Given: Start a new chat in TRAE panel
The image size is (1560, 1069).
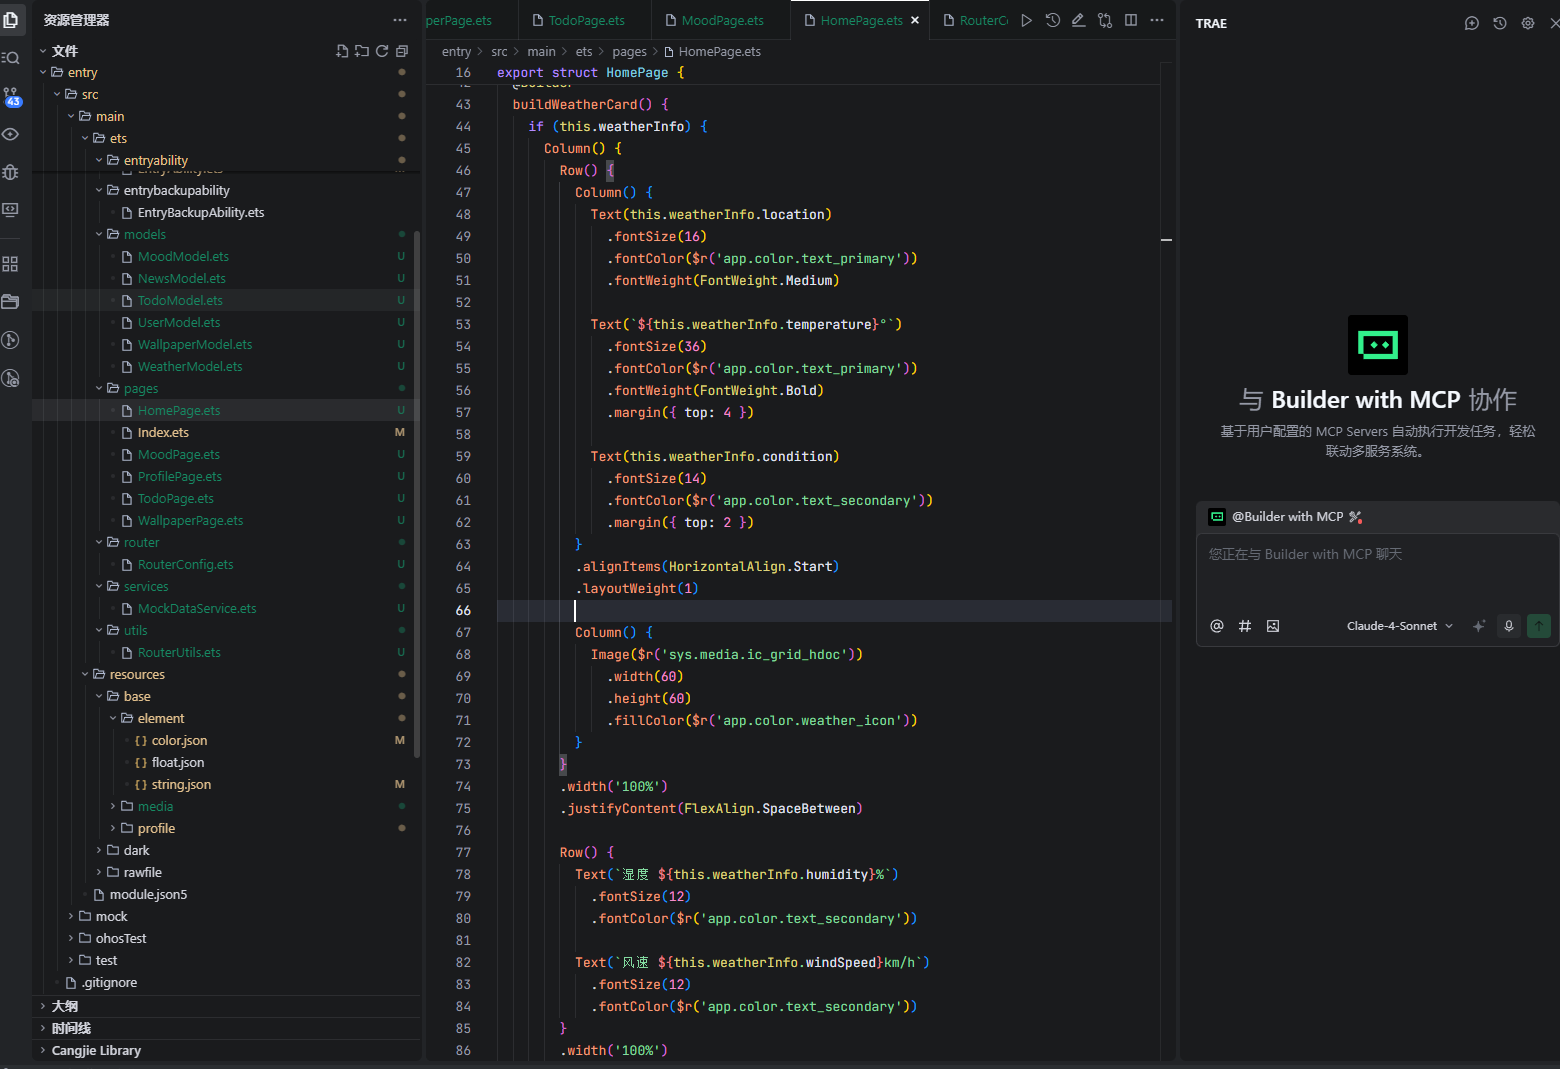Looking at the screenshot, I should click(1472, 23).
